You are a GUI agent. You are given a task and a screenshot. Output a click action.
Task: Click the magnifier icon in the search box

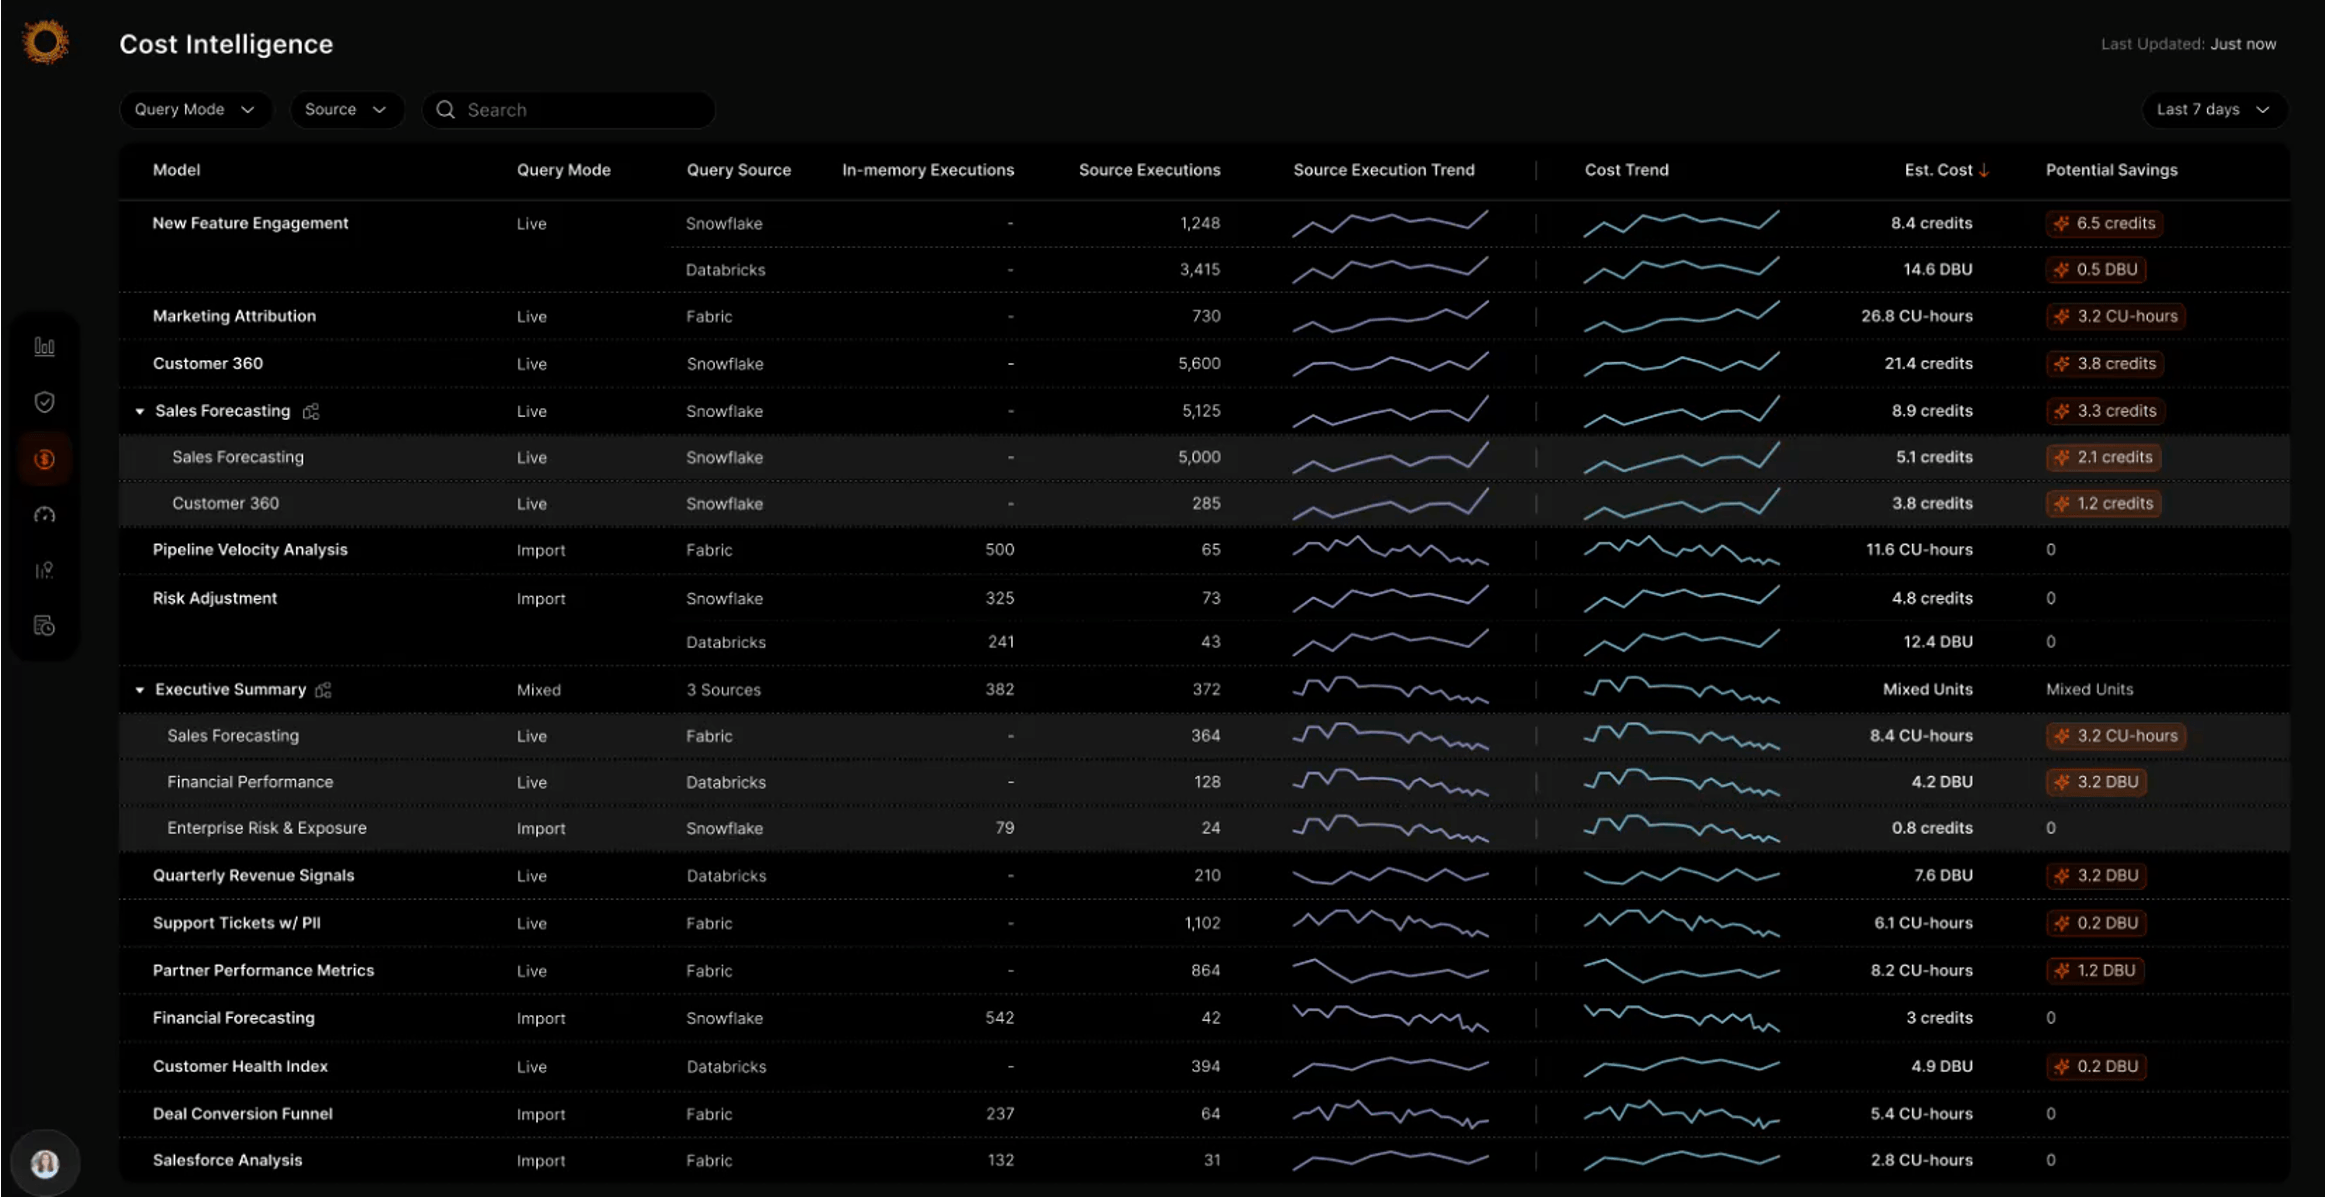click(x=446, y=110)
